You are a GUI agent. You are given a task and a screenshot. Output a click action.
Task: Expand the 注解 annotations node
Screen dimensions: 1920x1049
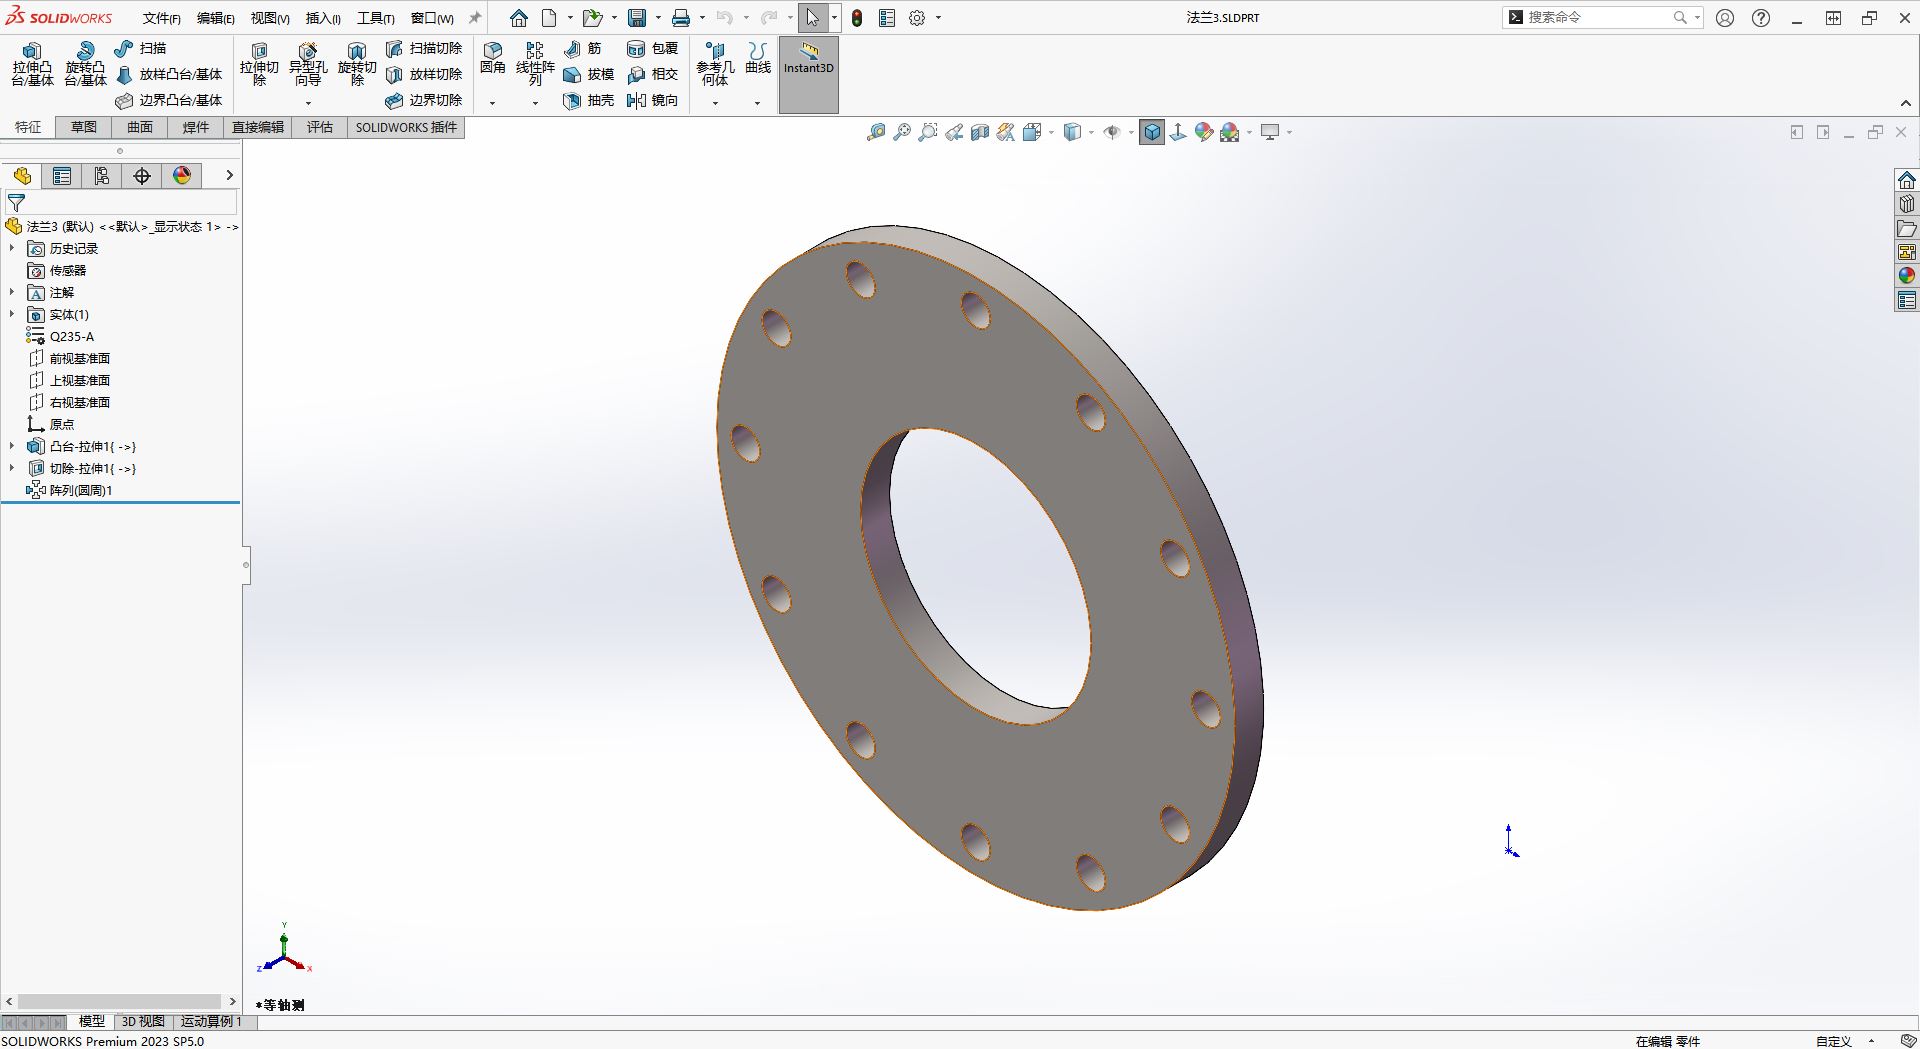12,292
